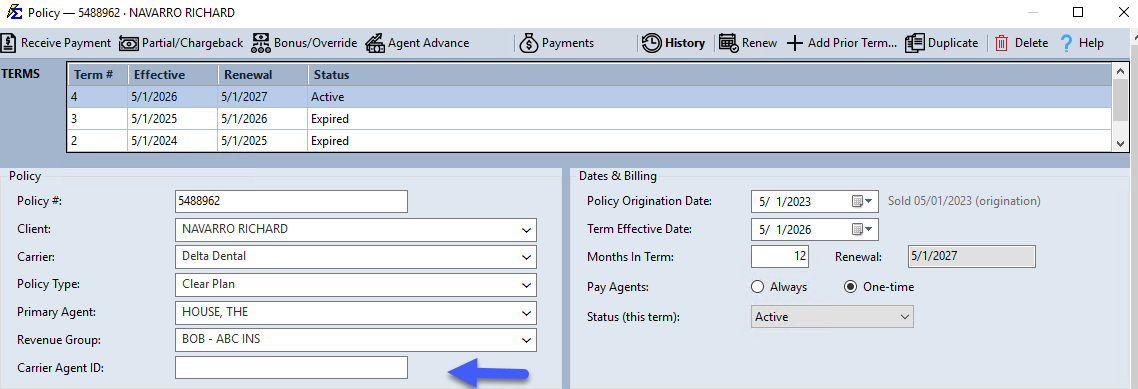Open the Payments toolbar item
The width and height of the screenshot is (1138, 389).
[x=557, y=43]
